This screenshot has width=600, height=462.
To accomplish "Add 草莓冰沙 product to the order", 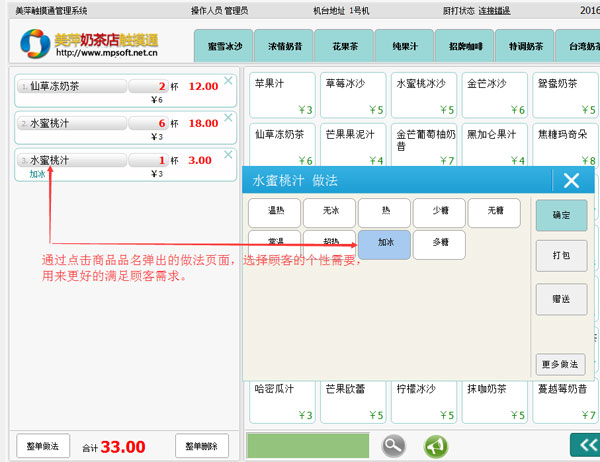I will coord(353,95).
